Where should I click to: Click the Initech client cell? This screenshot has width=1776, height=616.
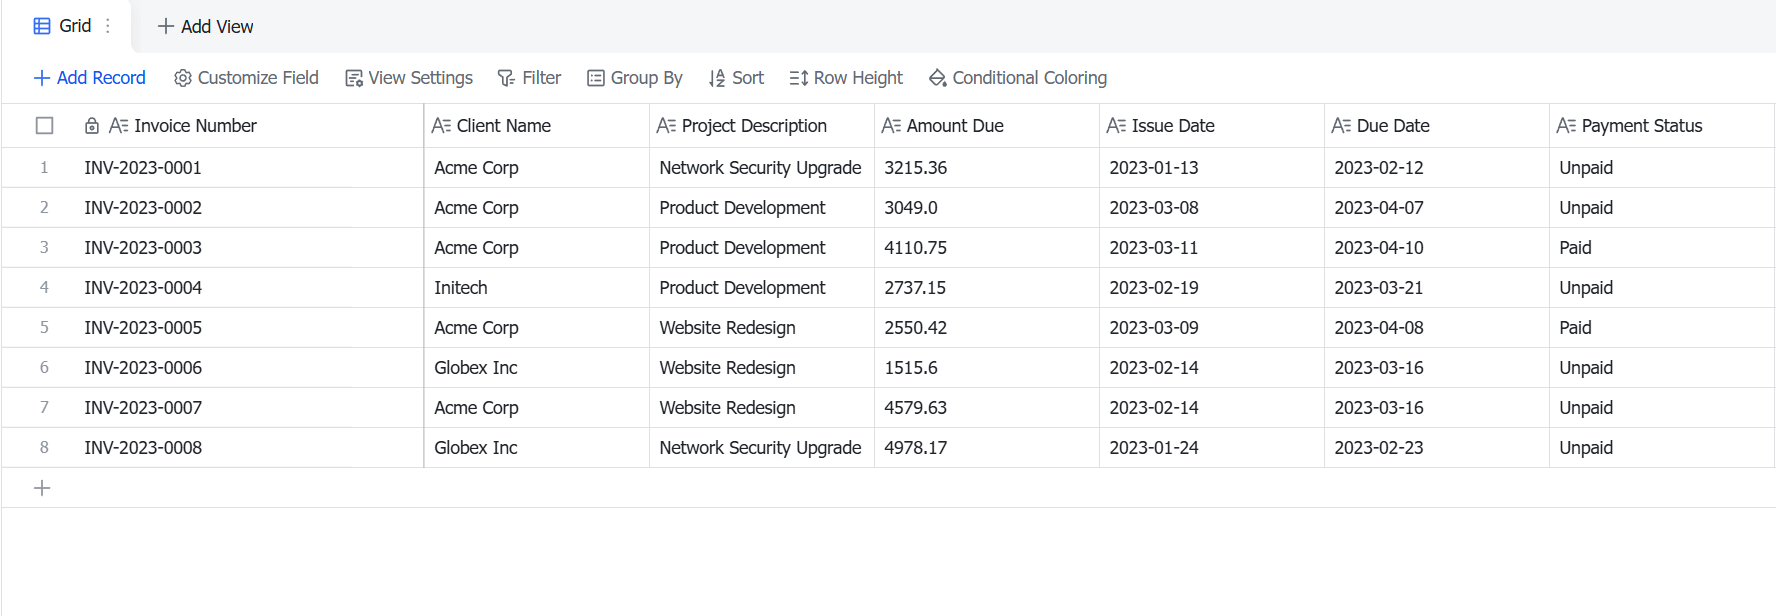537,288
